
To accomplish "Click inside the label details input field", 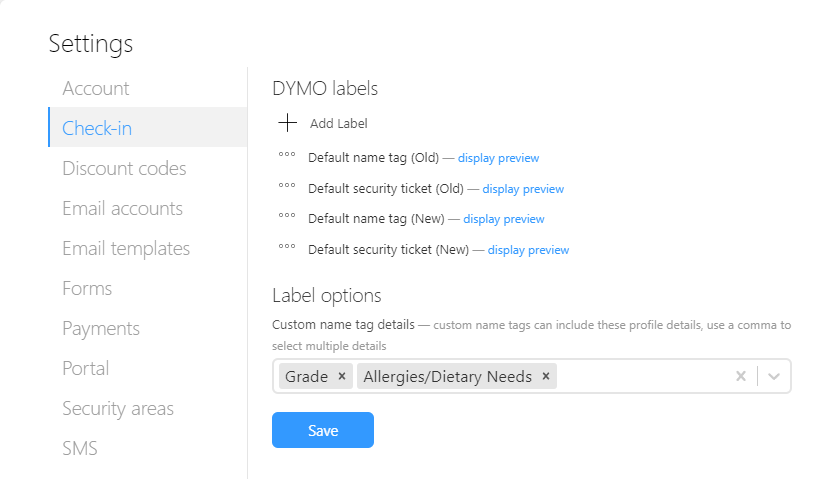I will click(640, 376).
